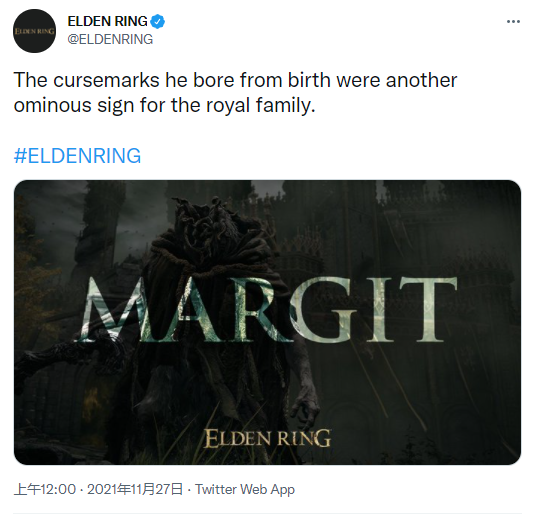537x517 pixels.
Task: Click the 上午12:00 timestamp
Action: [45, 489]
